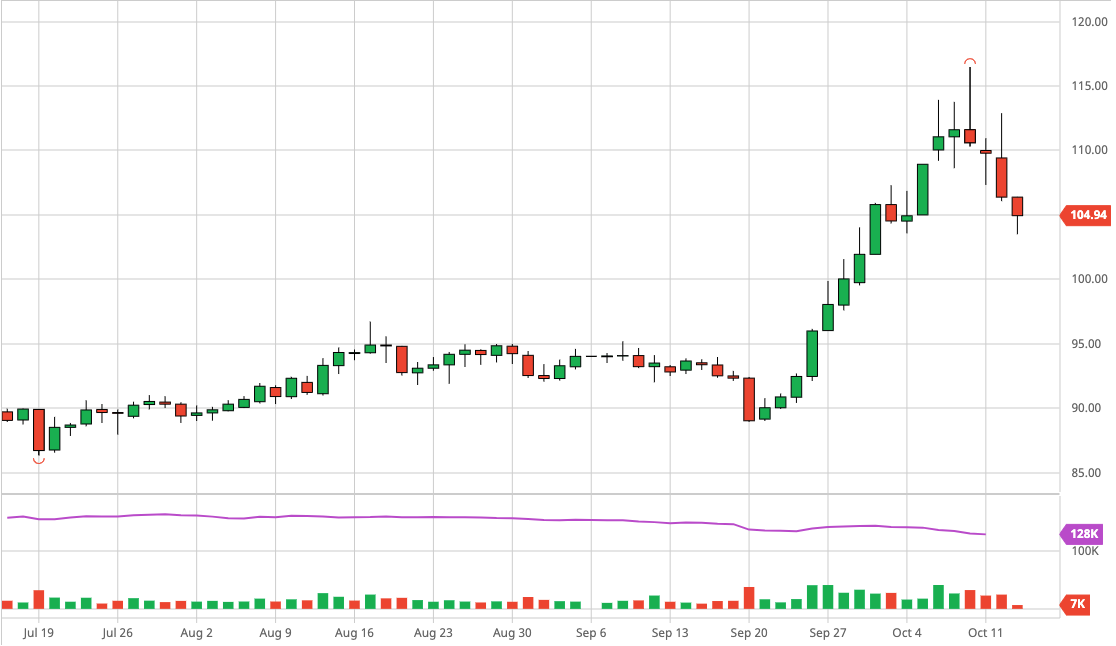Image resolution: width=1116 pixels, height=646 pixels.
Task: Click the Jul 19 date label
Action: [38, 632]
